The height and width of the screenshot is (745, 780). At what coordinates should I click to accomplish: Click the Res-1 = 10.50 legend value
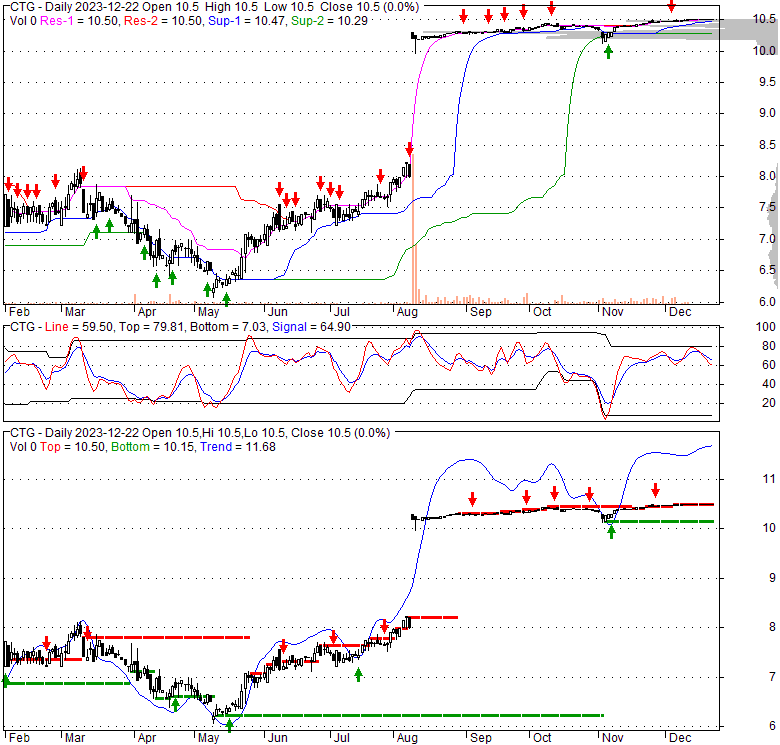(80, 21)
